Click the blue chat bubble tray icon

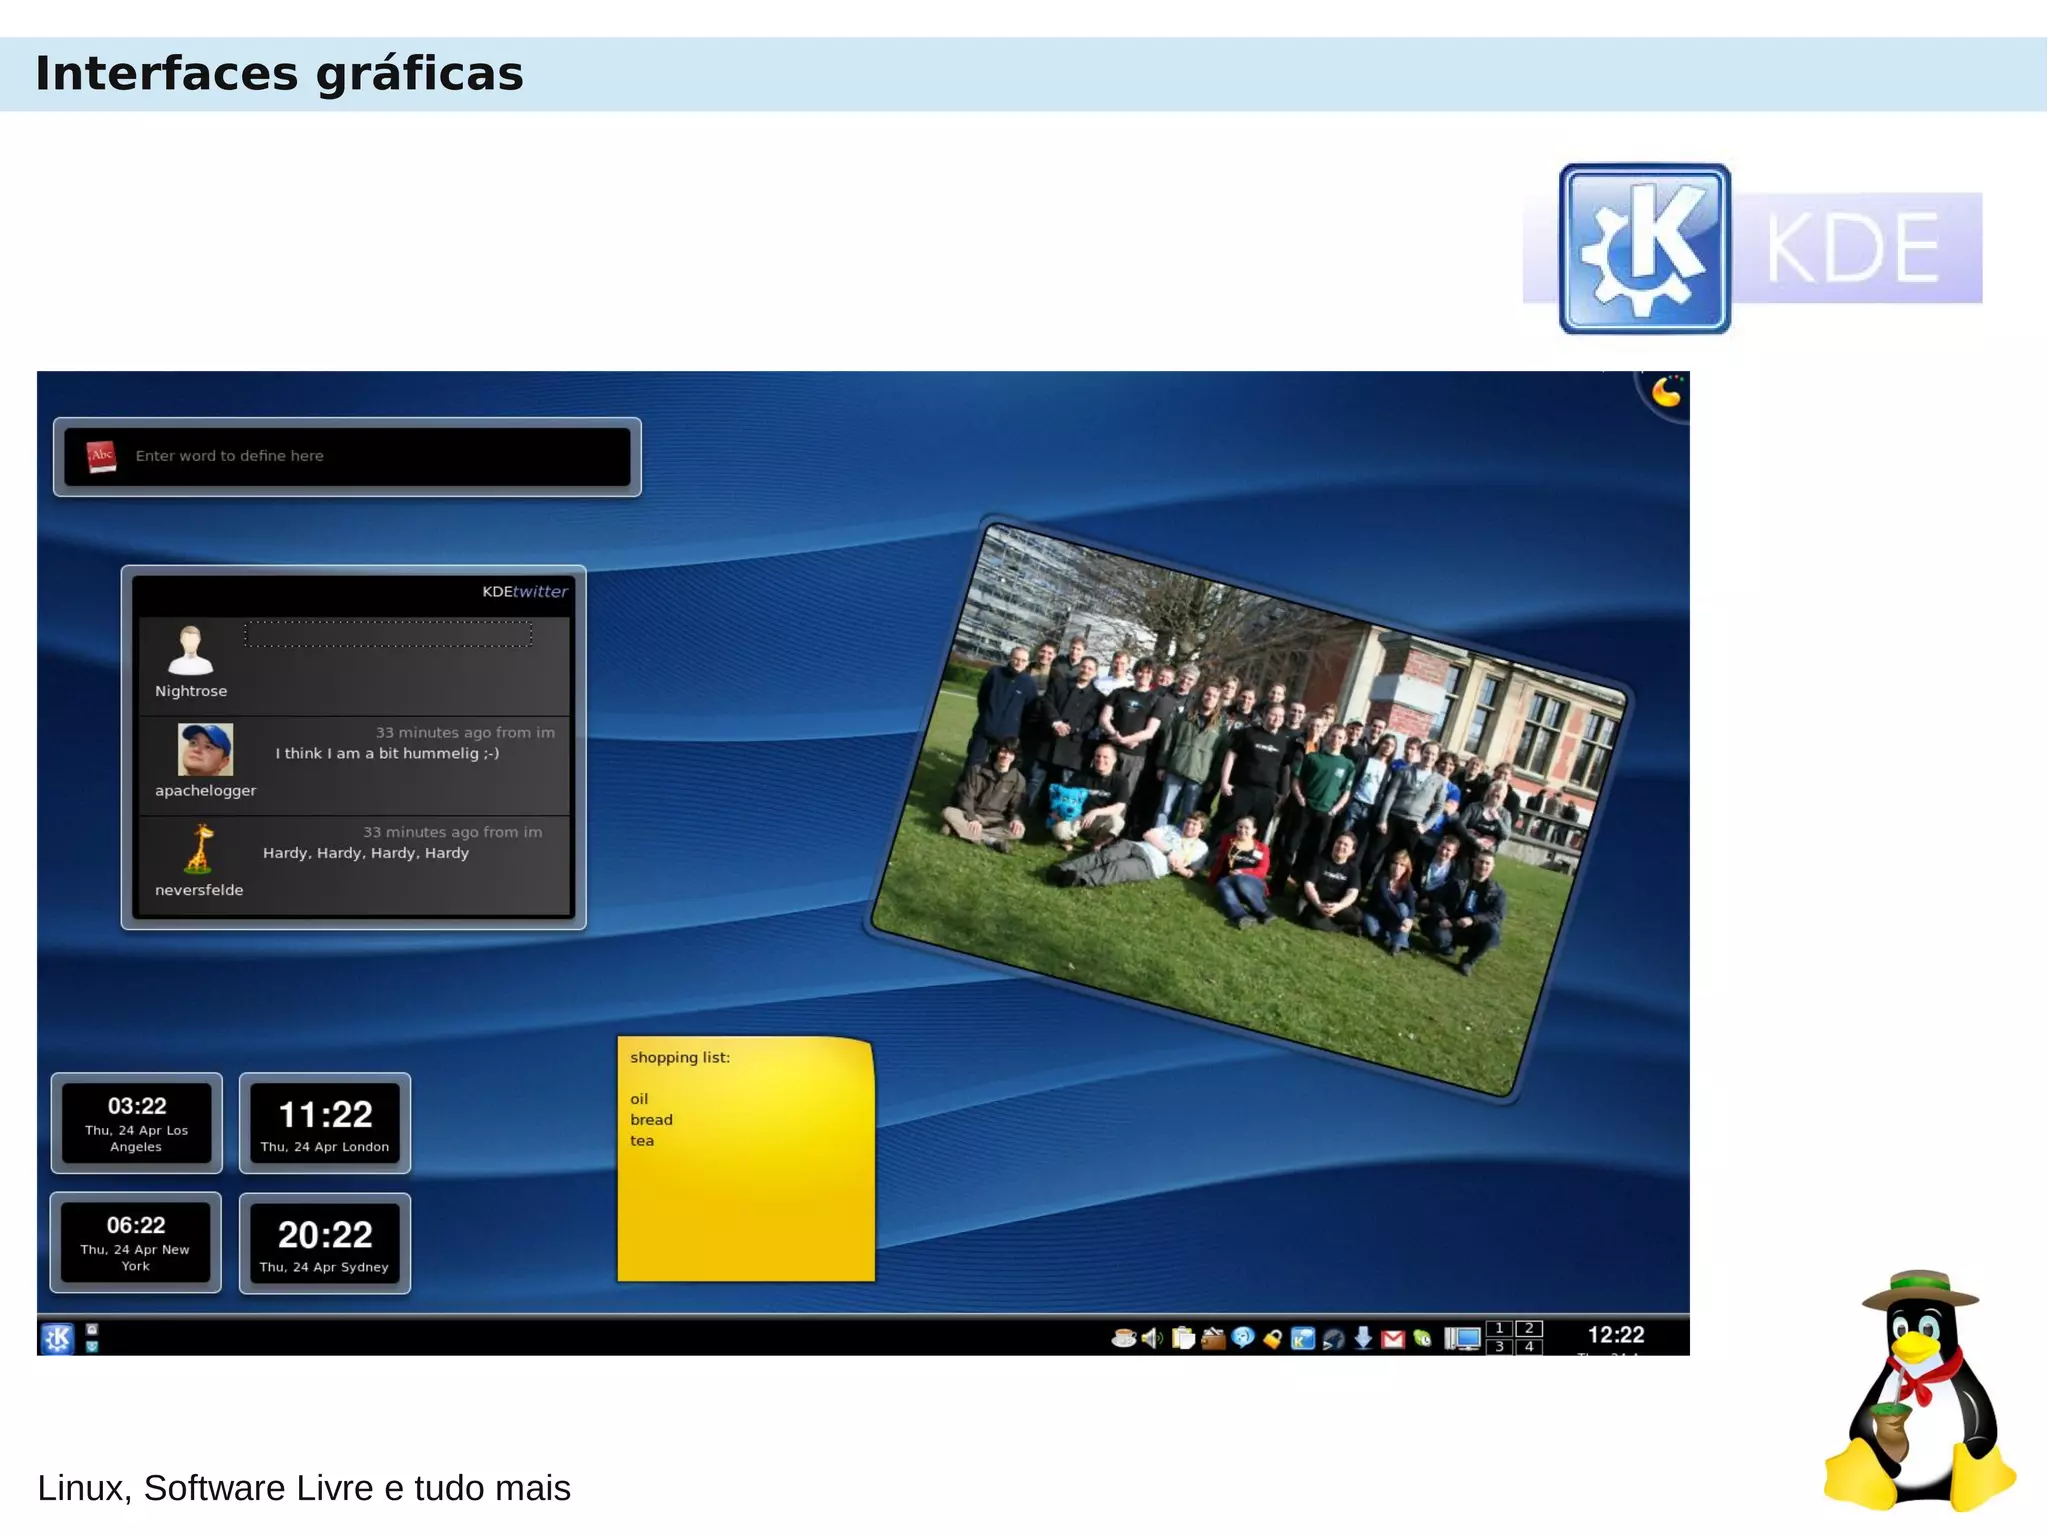[1243, 1338]
